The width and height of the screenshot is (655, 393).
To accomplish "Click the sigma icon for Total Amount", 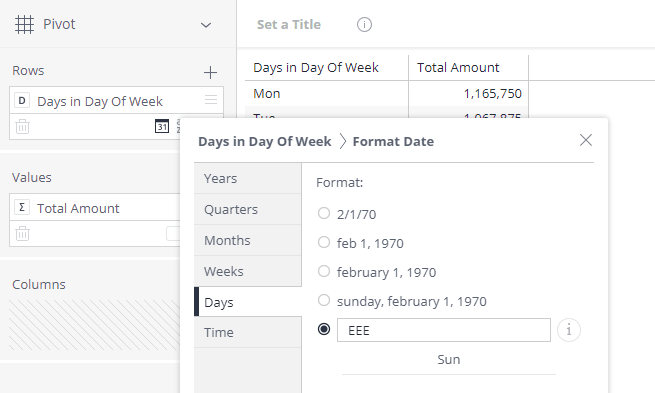I will (x=22, y=207).
